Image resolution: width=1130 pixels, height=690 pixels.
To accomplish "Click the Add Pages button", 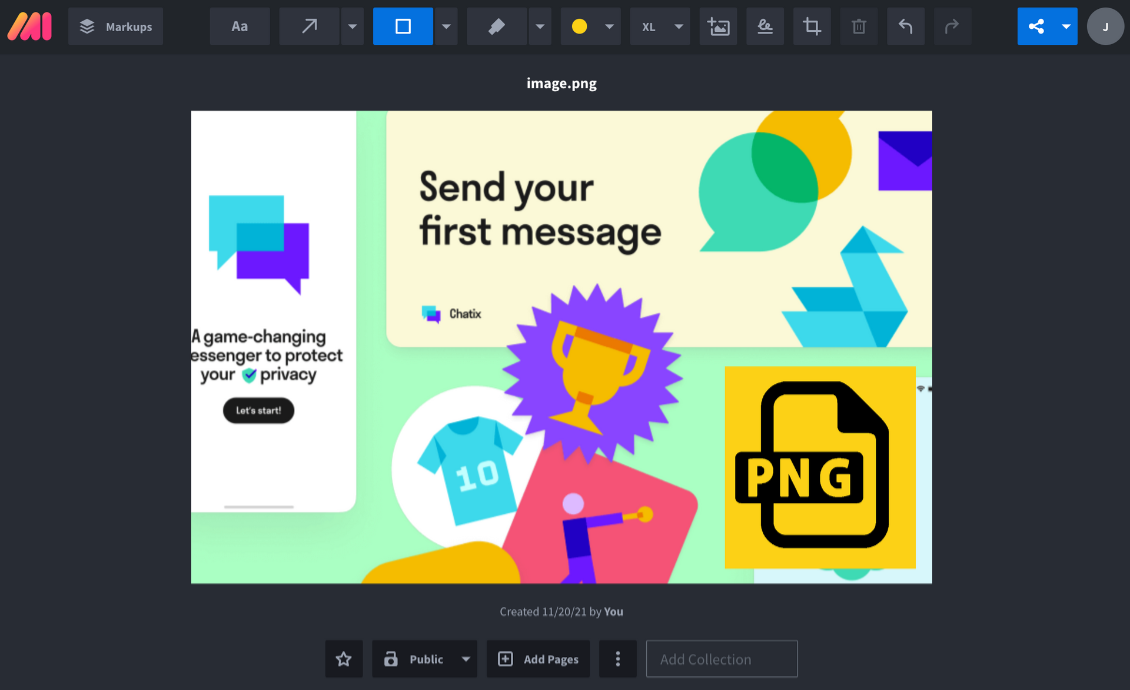I will 538,659.
